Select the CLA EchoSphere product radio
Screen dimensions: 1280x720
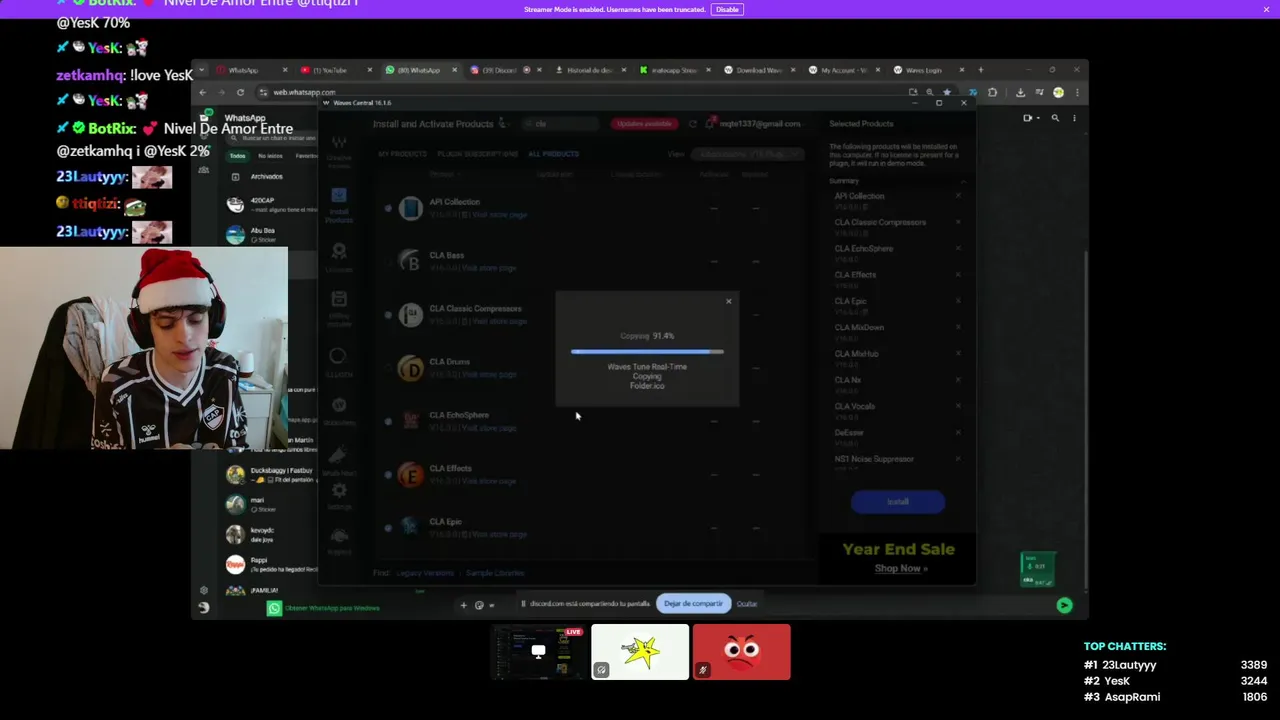click(x=388, y=421)
